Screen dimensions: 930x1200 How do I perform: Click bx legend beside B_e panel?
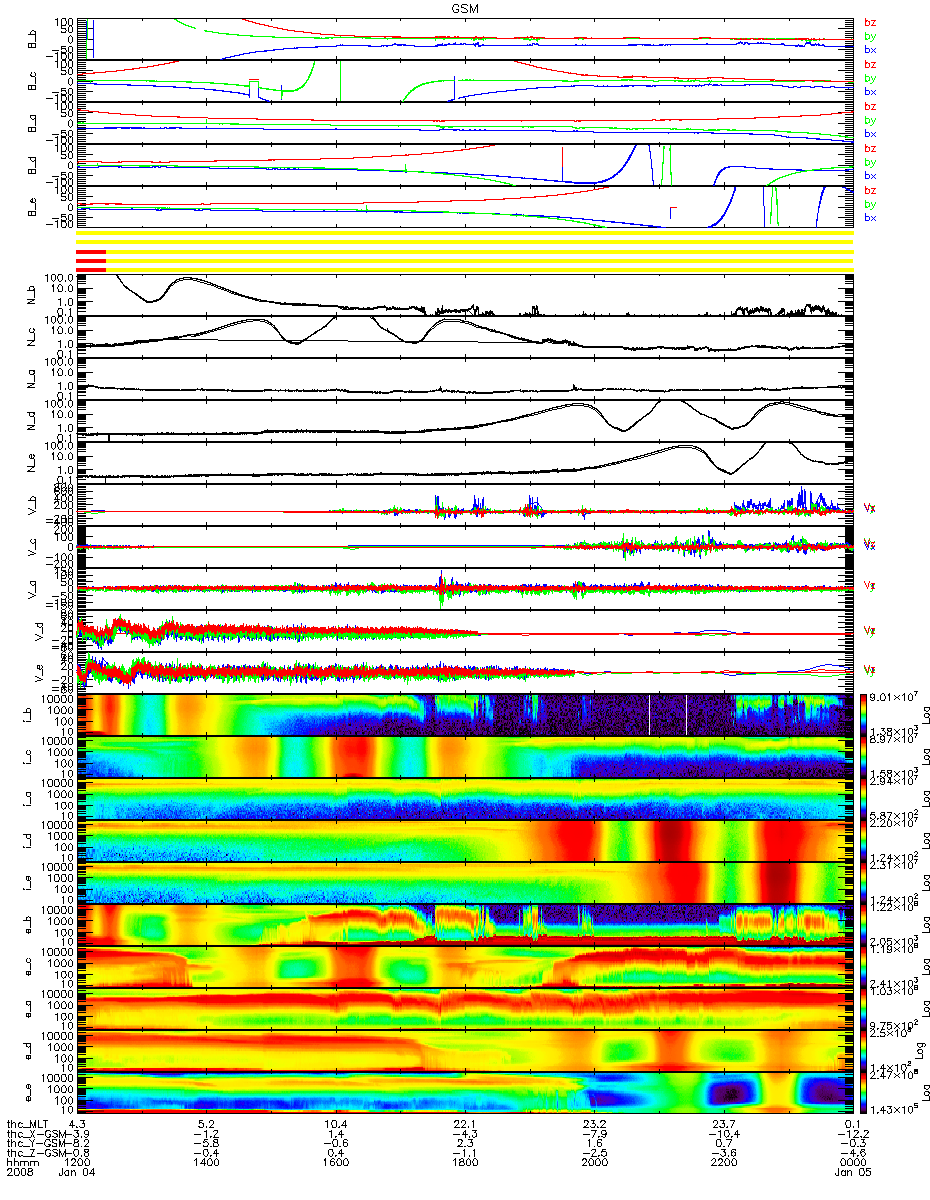point(870,217)
